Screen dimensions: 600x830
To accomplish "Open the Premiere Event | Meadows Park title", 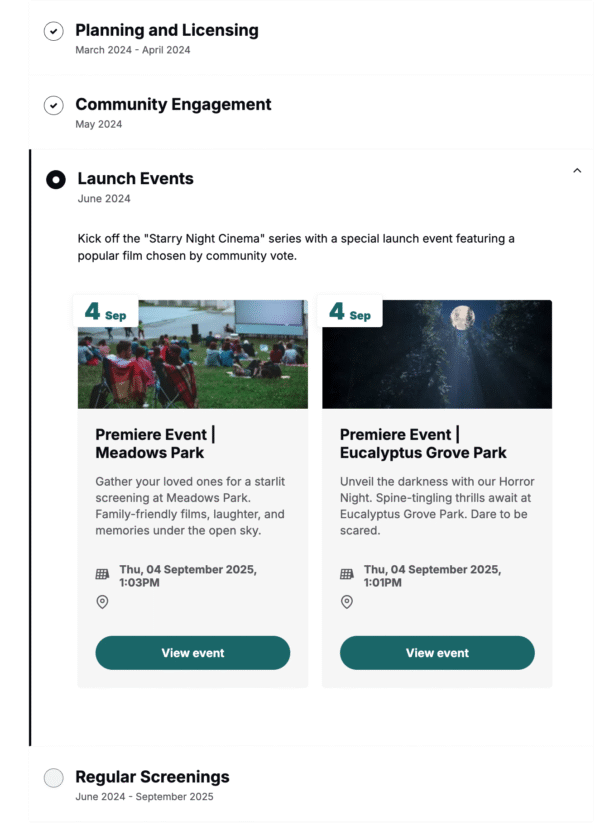I will pyautogui.click(x=155, y=443).
